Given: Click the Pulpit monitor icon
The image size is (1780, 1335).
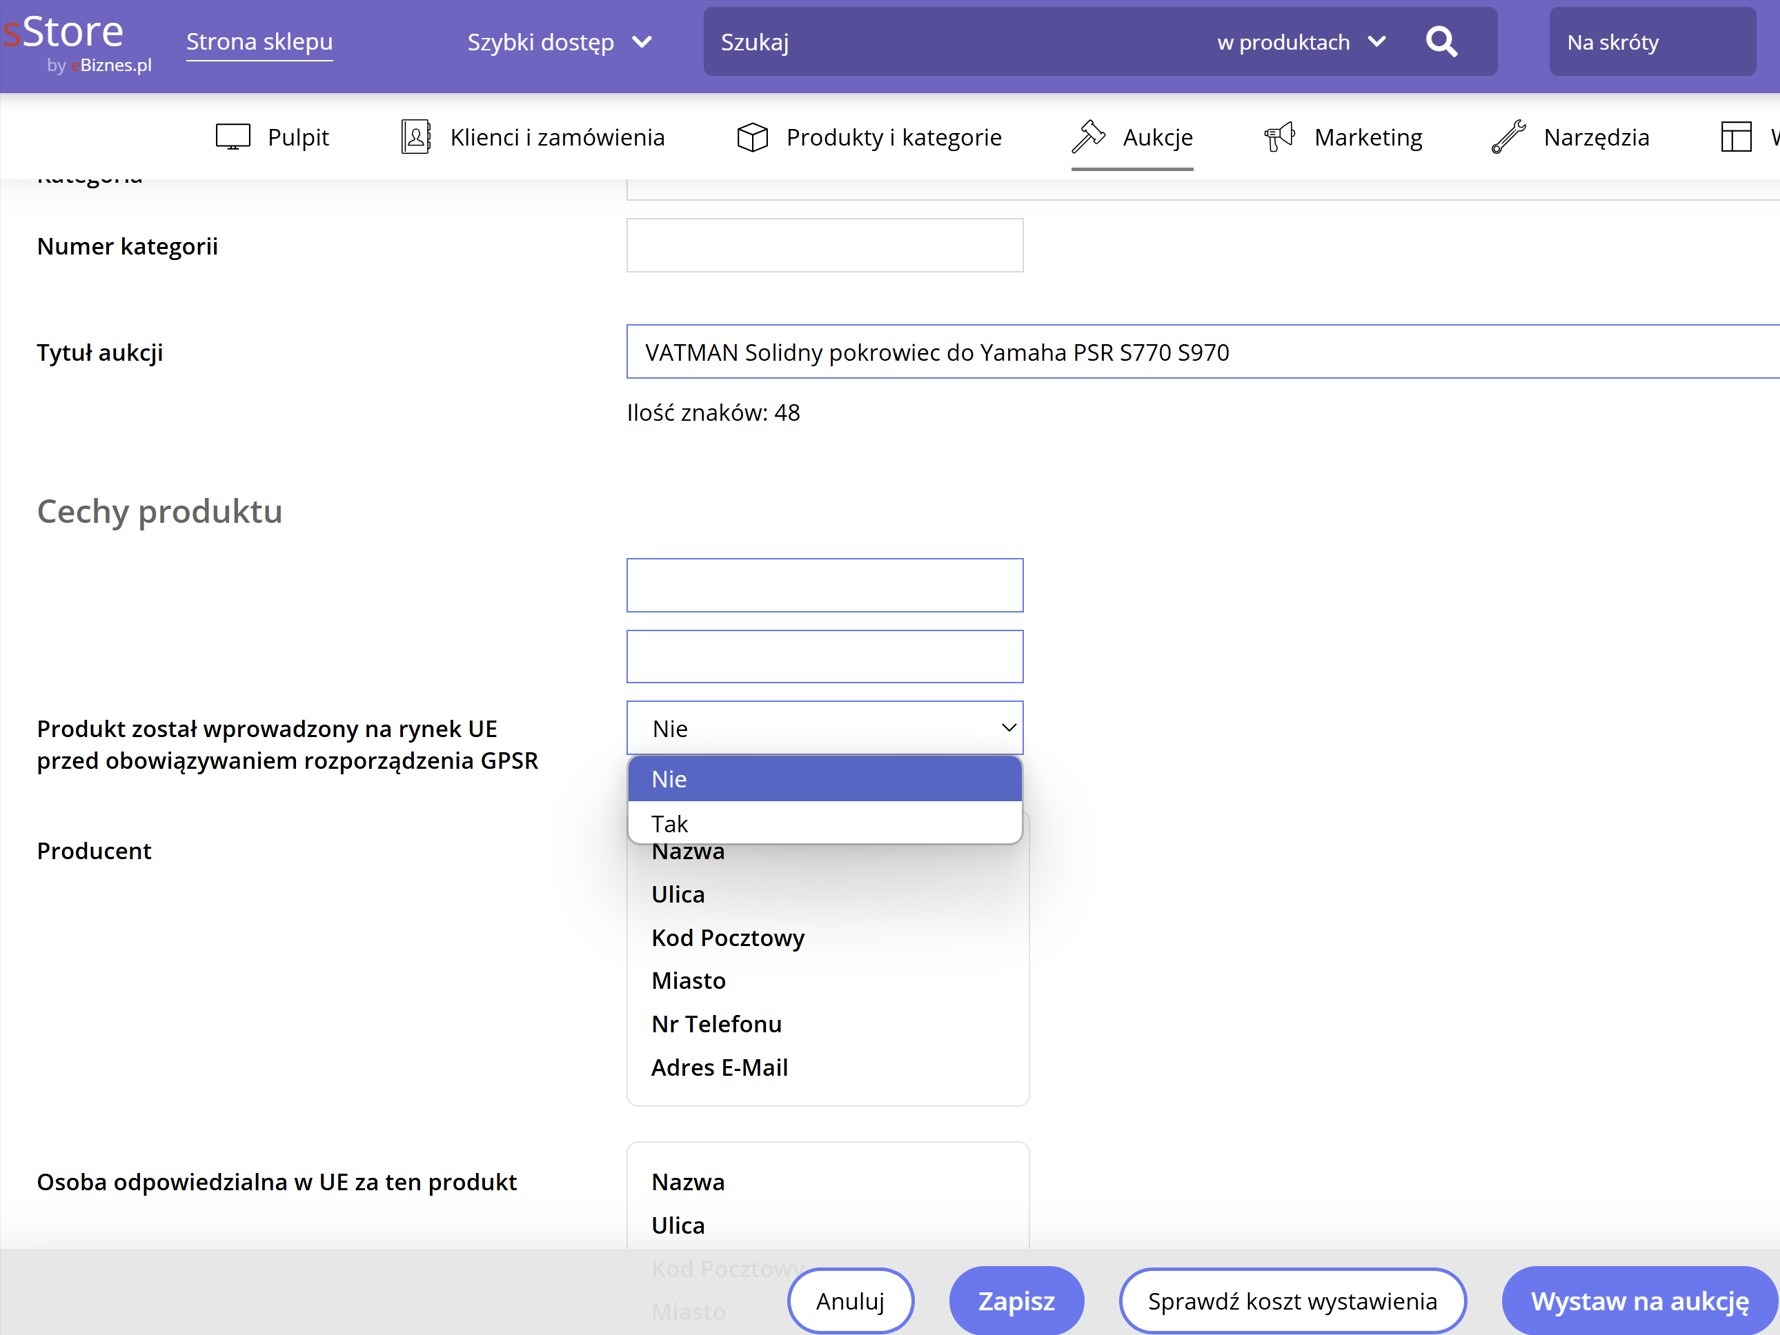Looking at the screenshot, I should (x=233, y=137).
